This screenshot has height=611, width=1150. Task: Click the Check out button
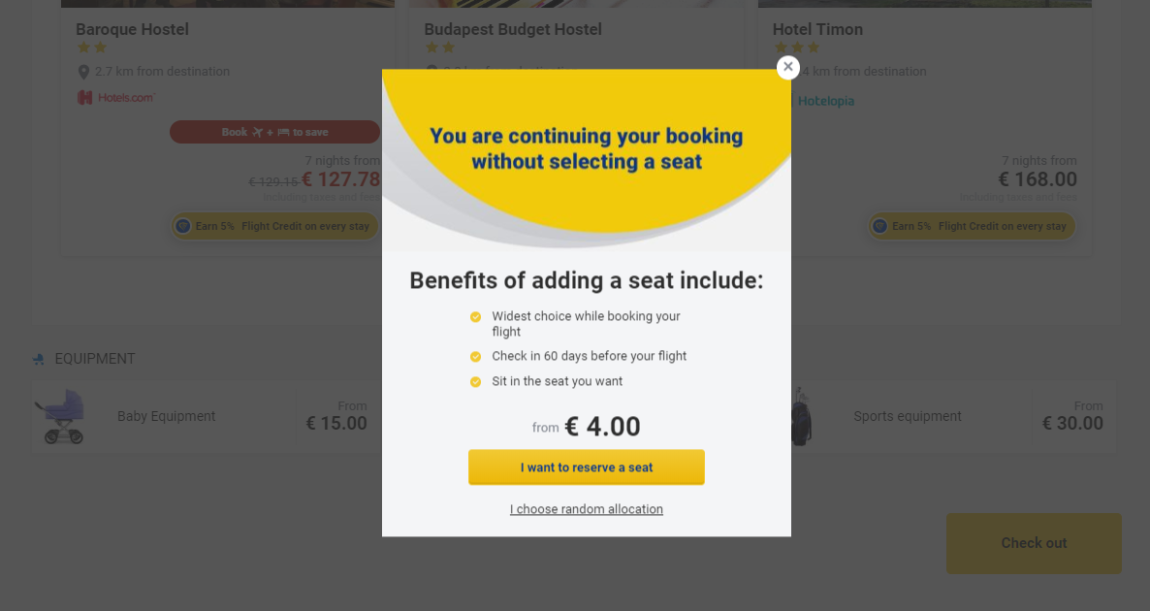[1033, 544]
